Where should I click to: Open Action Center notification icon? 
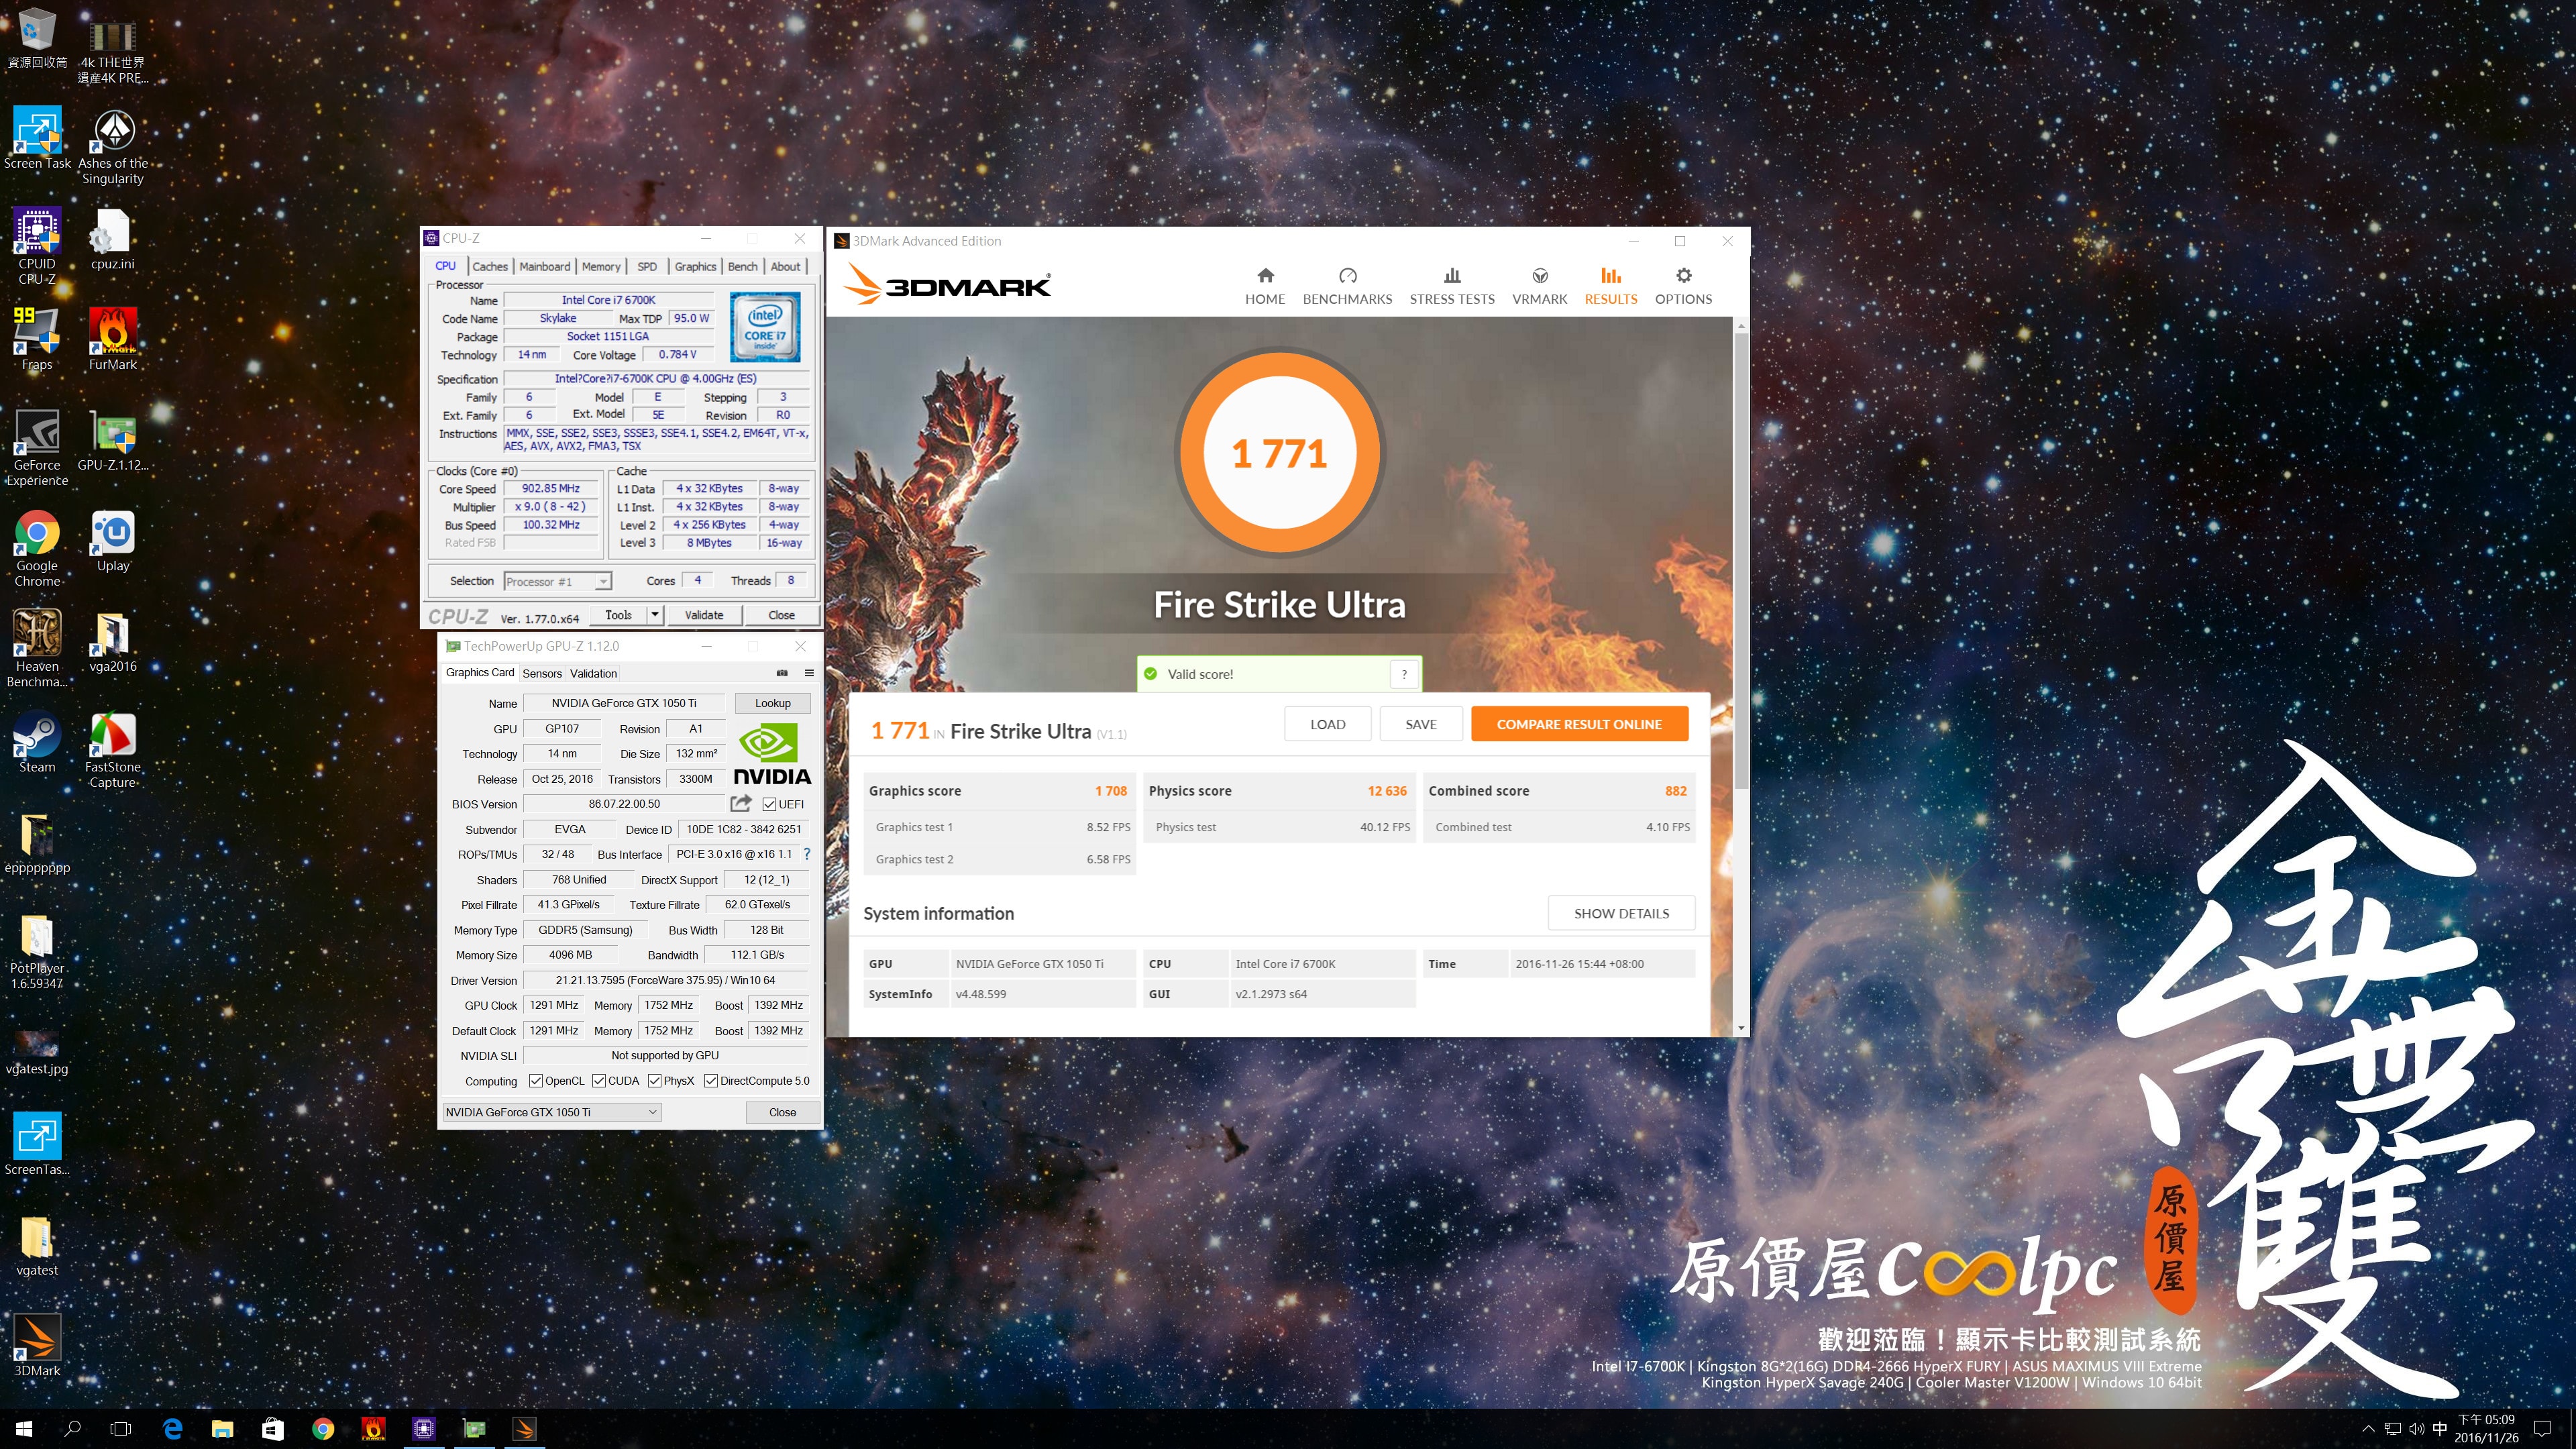coord(2541,1429)
